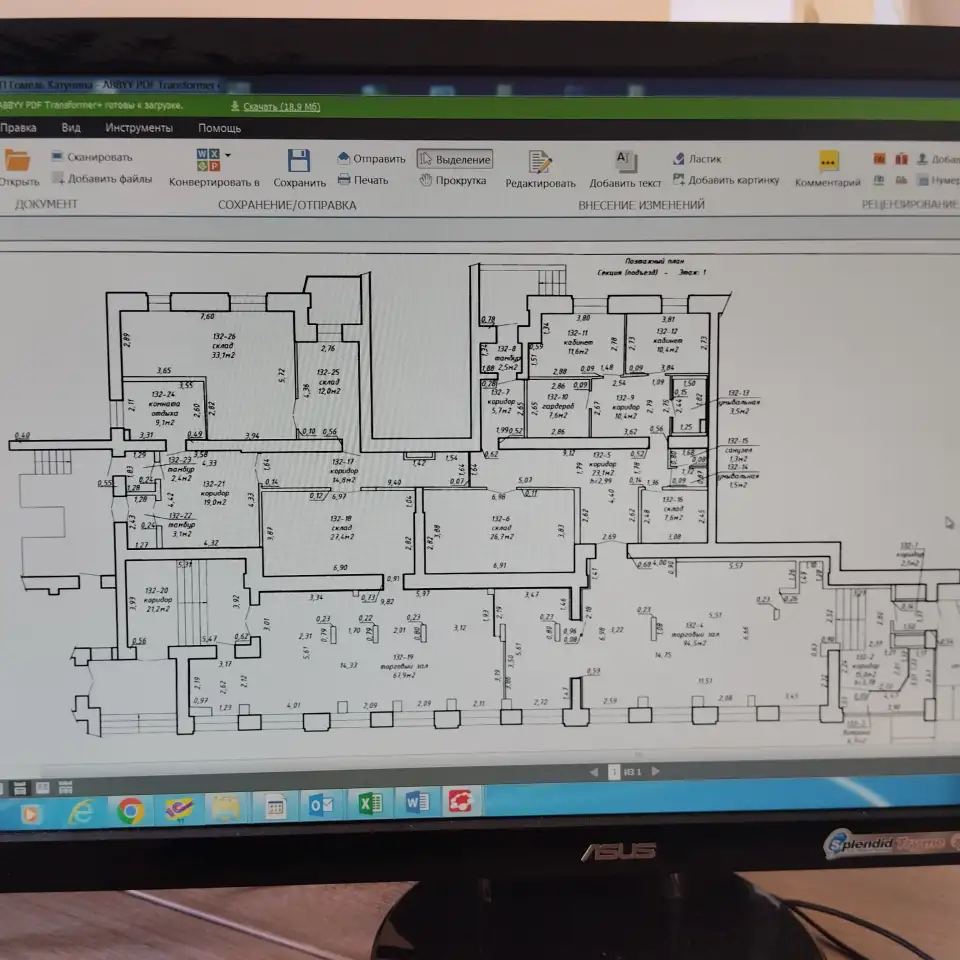
Task: Click the Печать printer button
Action: coord(363,180)
